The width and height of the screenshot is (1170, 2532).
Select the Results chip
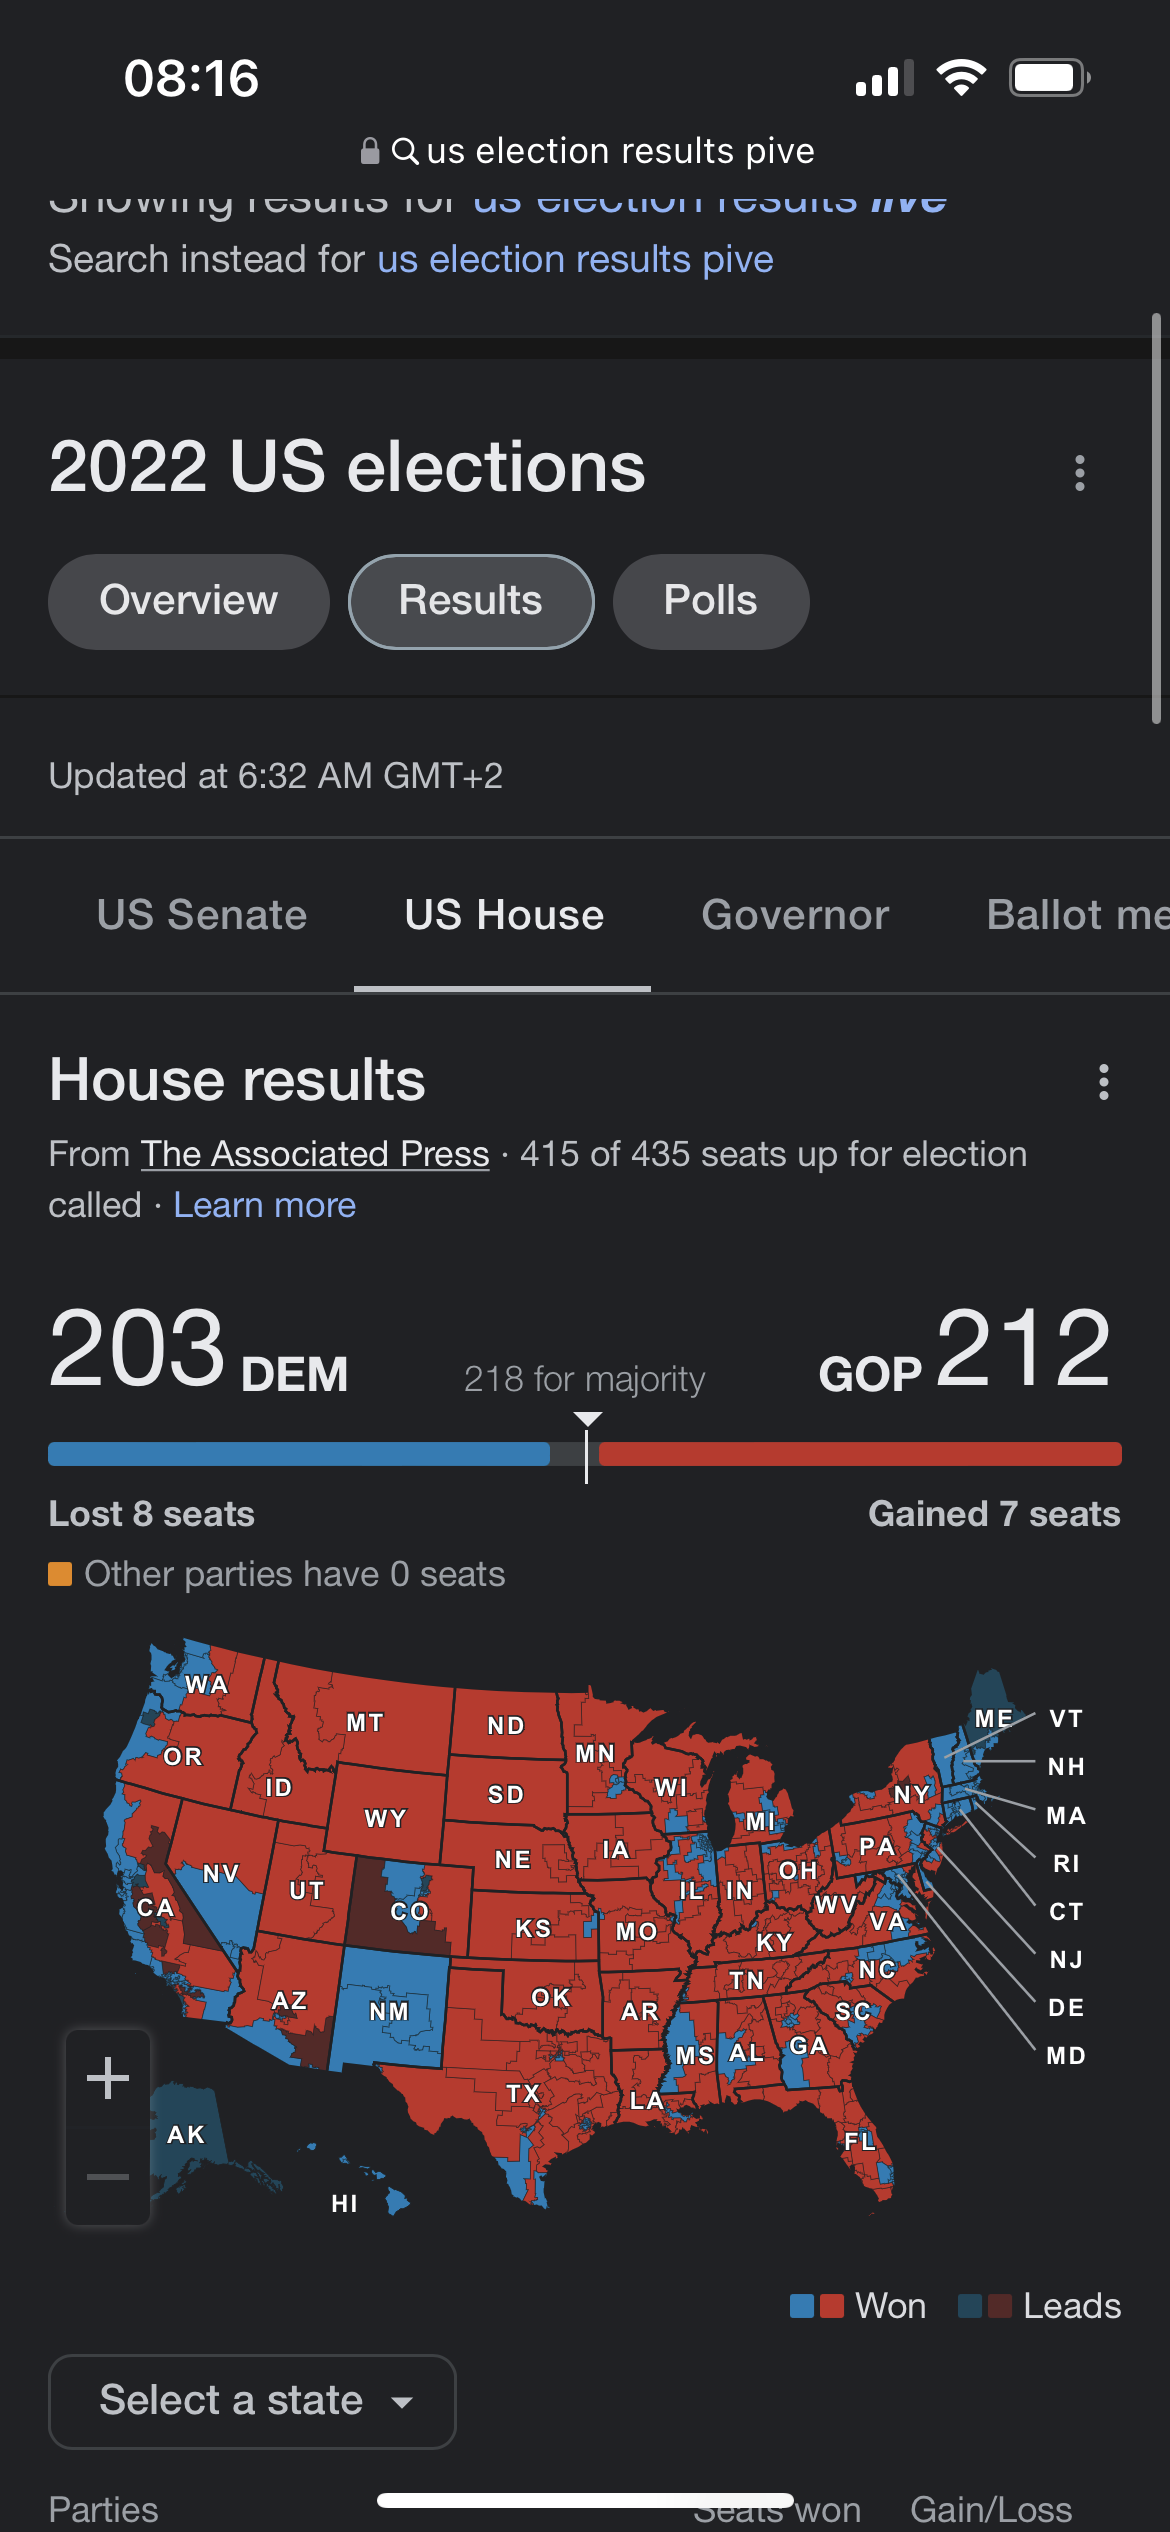coord(471,601)
